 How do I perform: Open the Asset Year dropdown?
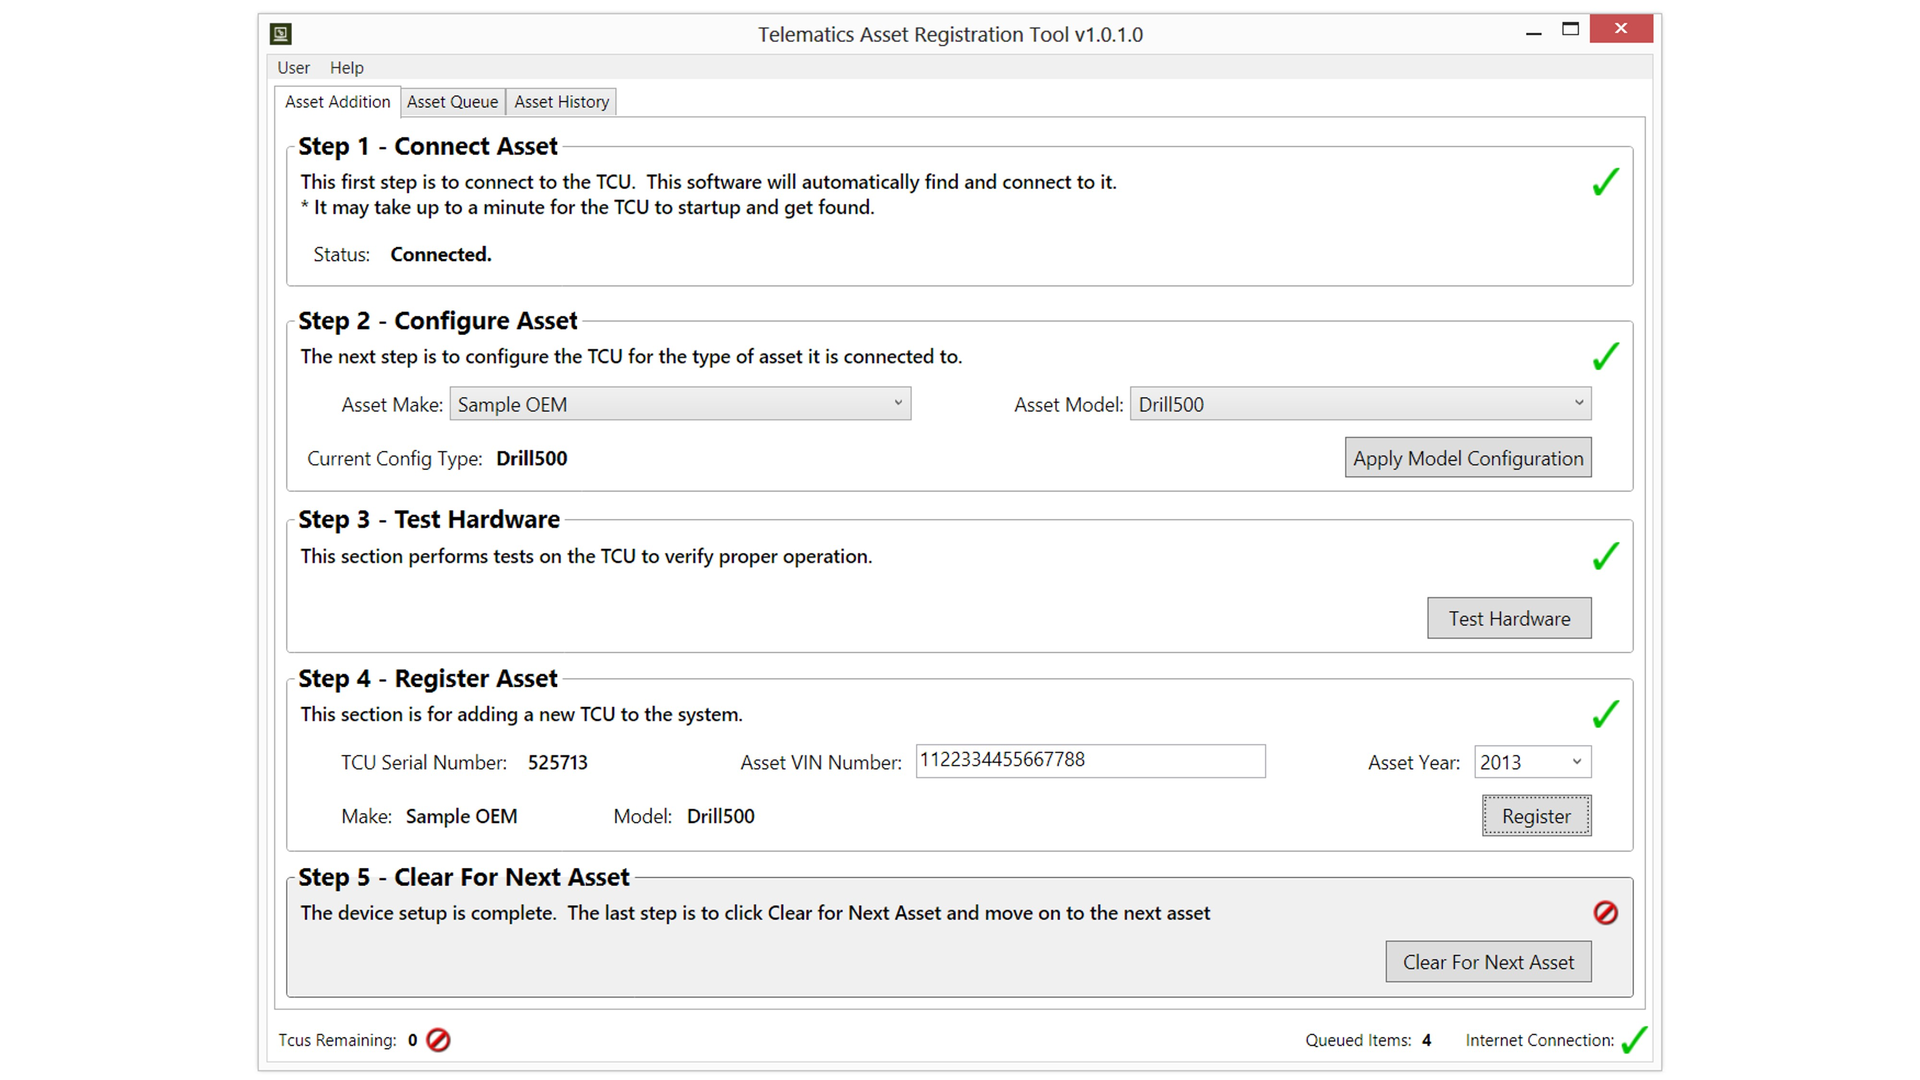(x=1532, y=762)
